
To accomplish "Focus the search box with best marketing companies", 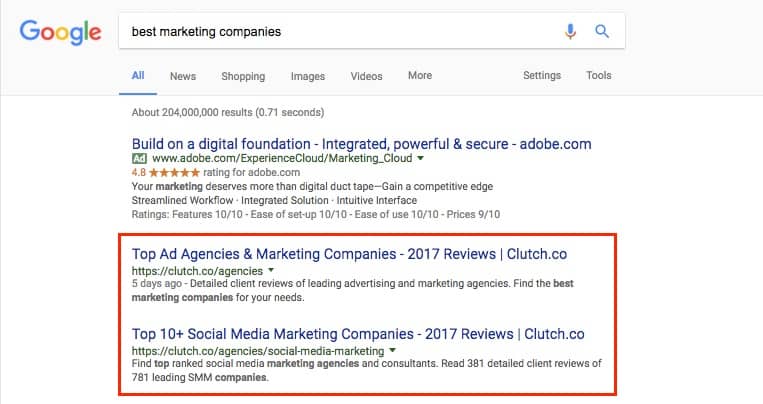I will 341,32.
